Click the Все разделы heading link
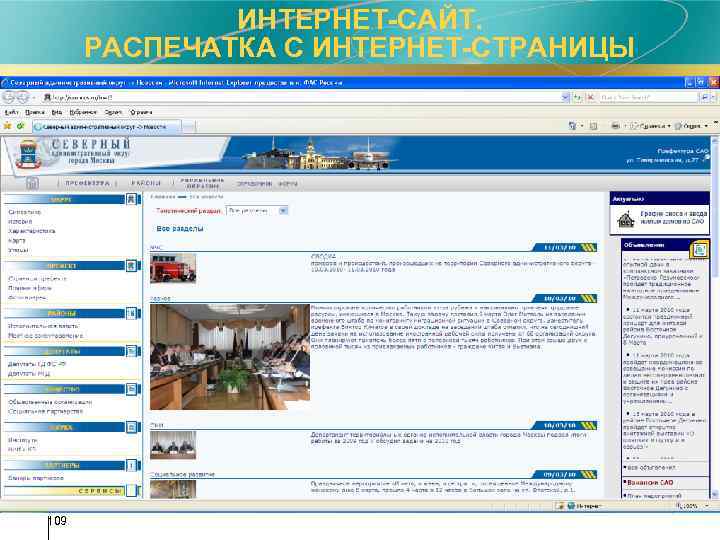Screen dimensions: 720x540 click(180, 229)
